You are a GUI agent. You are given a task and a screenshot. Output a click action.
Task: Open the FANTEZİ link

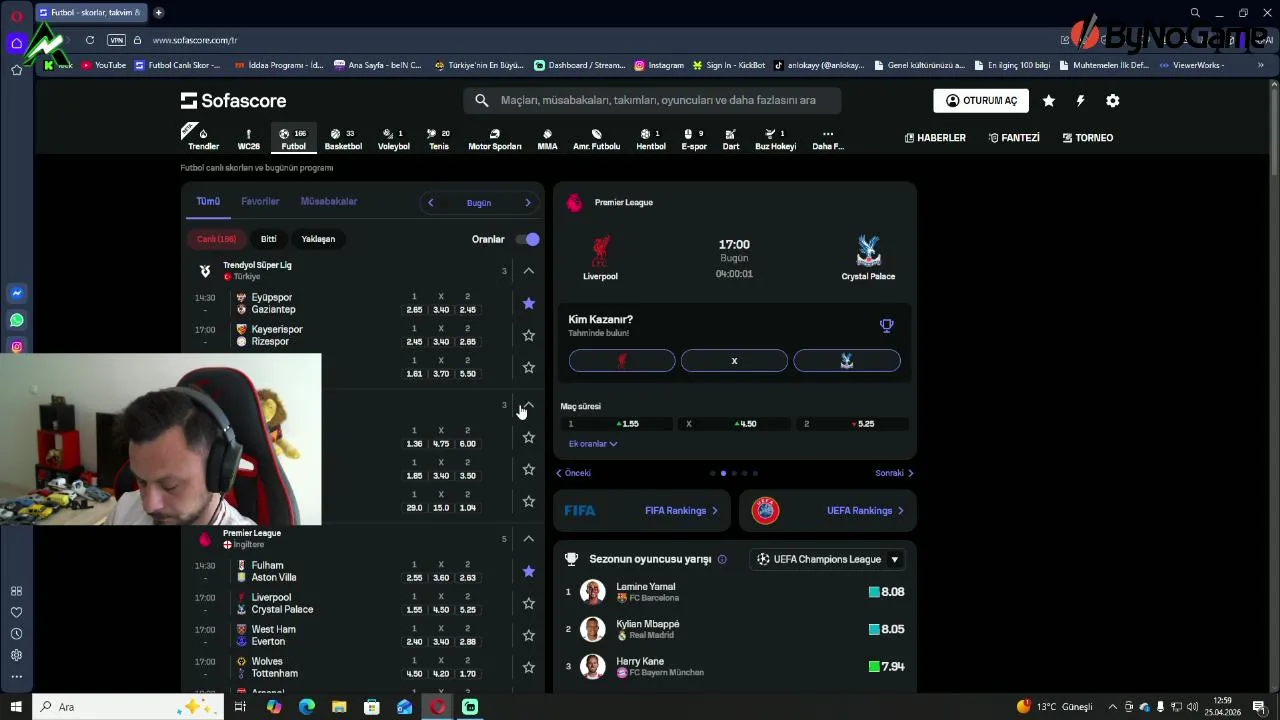1014,138
